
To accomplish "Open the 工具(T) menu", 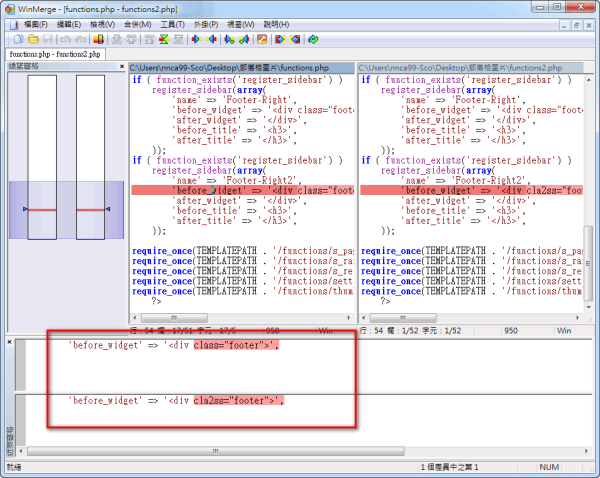I will pyautogui.click(x=172, y=23).
